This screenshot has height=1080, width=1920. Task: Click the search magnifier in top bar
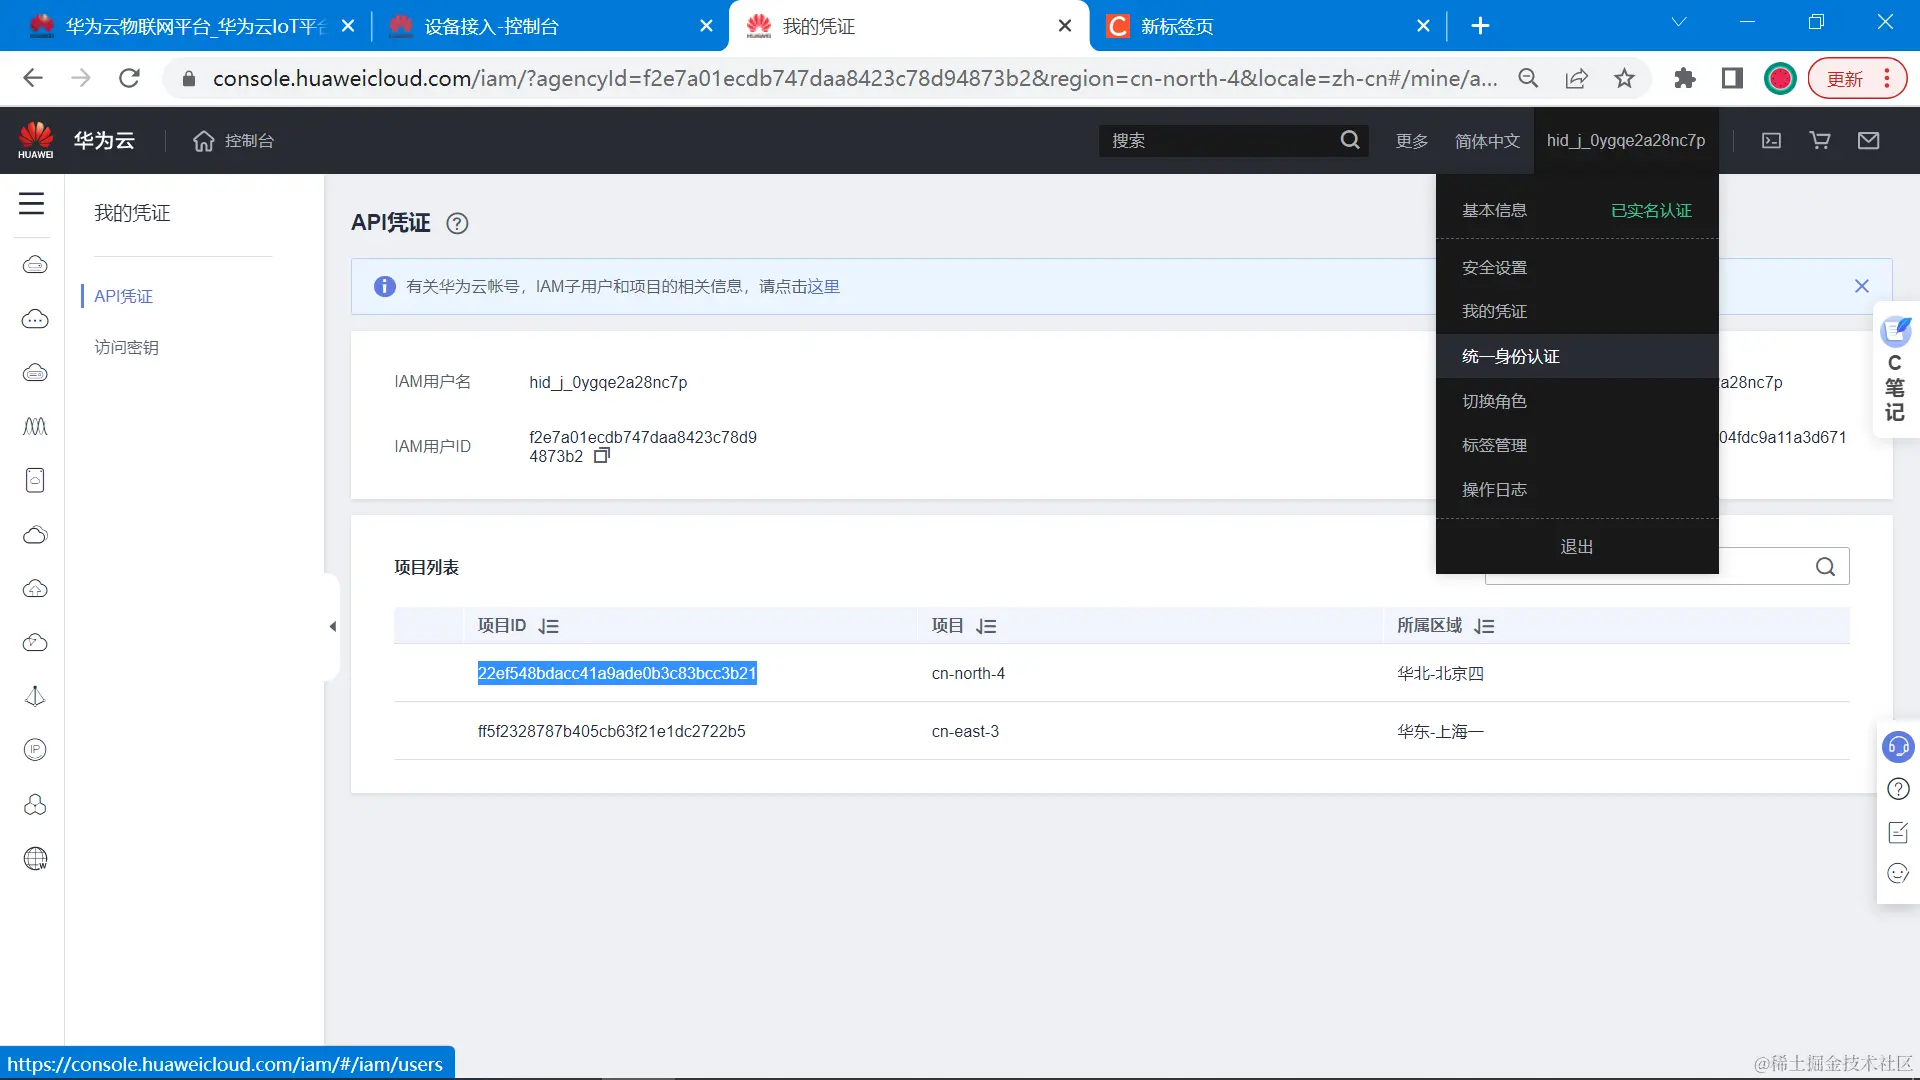pyautogui.click(x=1350, y=140)
